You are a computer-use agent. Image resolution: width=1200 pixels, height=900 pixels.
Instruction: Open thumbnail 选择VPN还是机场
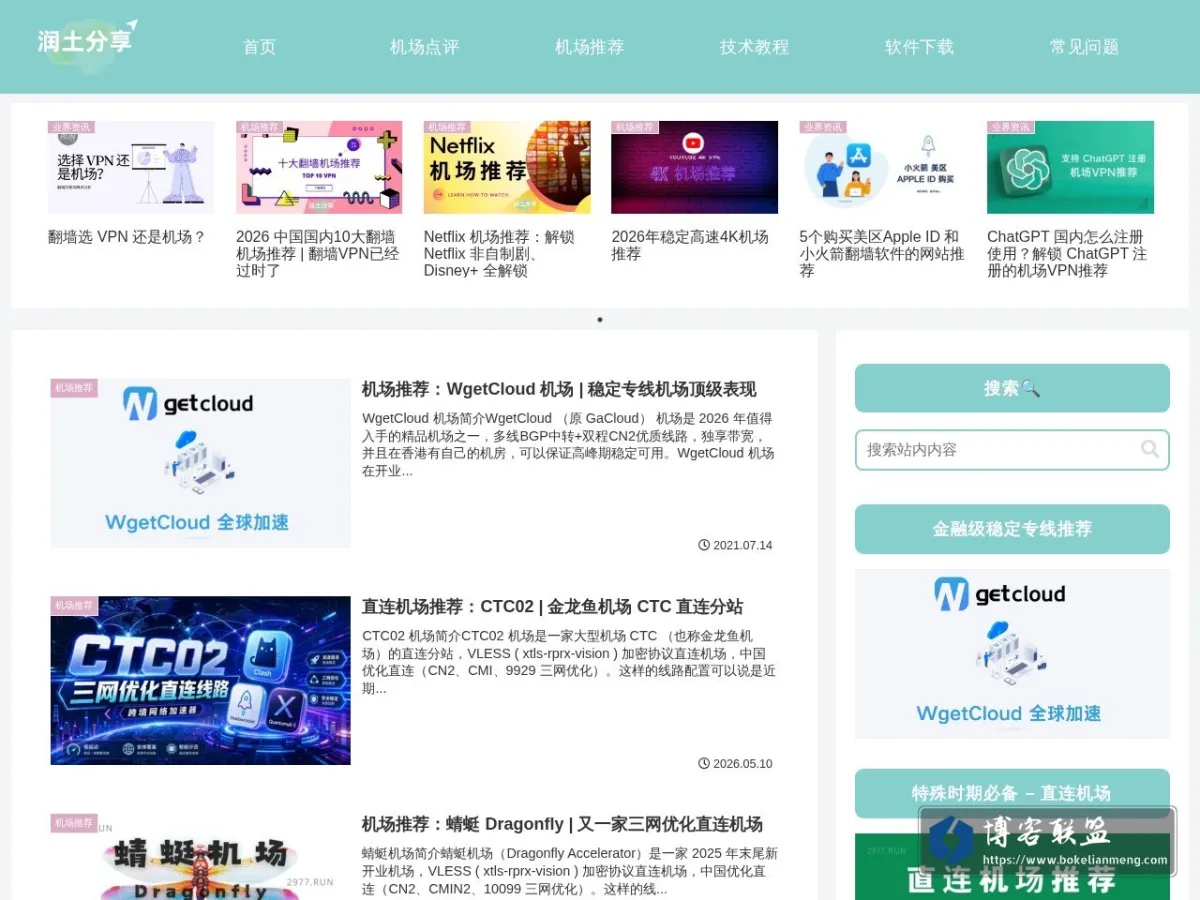pos(131,167)
